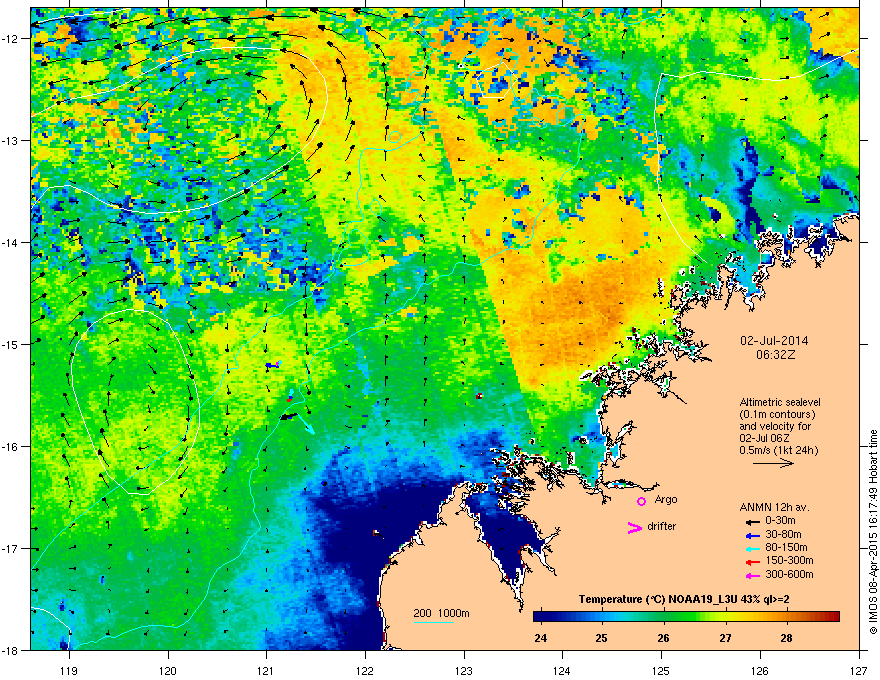
Task: Click longitude tick label 122
Action: click(x=365, y=670)
